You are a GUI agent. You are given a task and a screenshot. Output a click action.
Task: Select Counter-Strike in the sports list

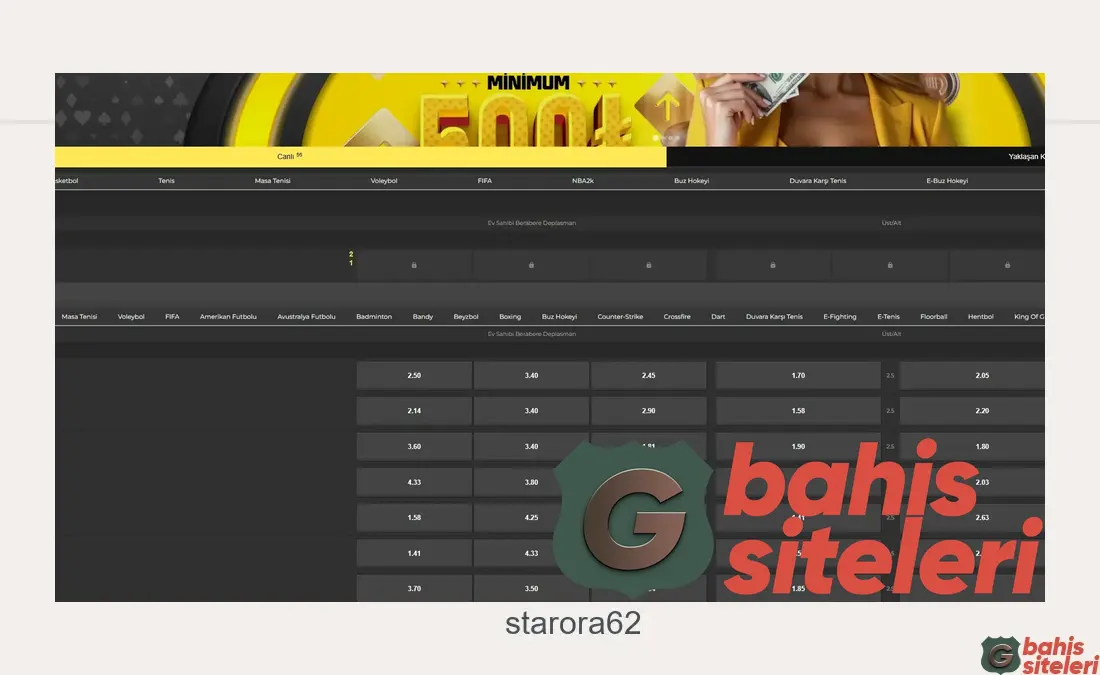[620, 316]
